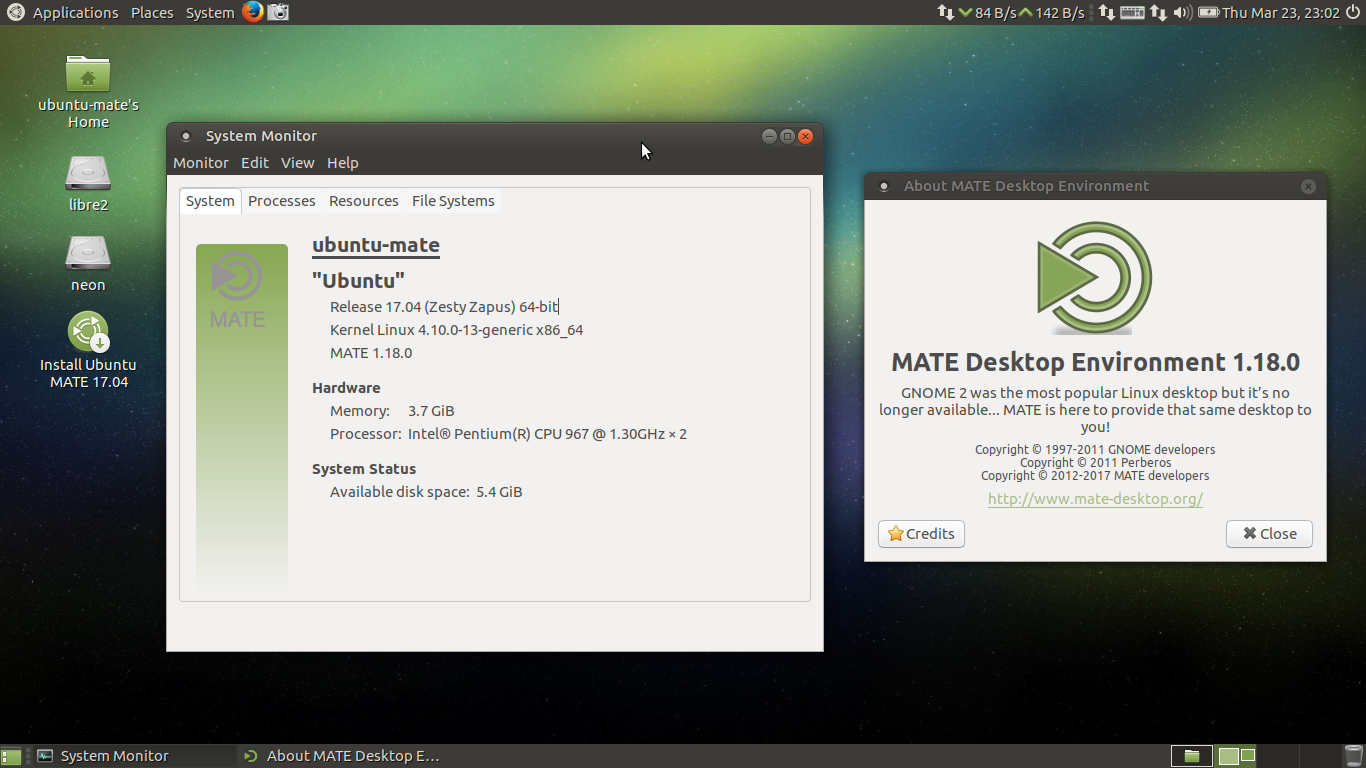The width and height of the screenshot is (1366, 768).
Task: Select the libre2 drive icon
Action: tap(88, 183)
